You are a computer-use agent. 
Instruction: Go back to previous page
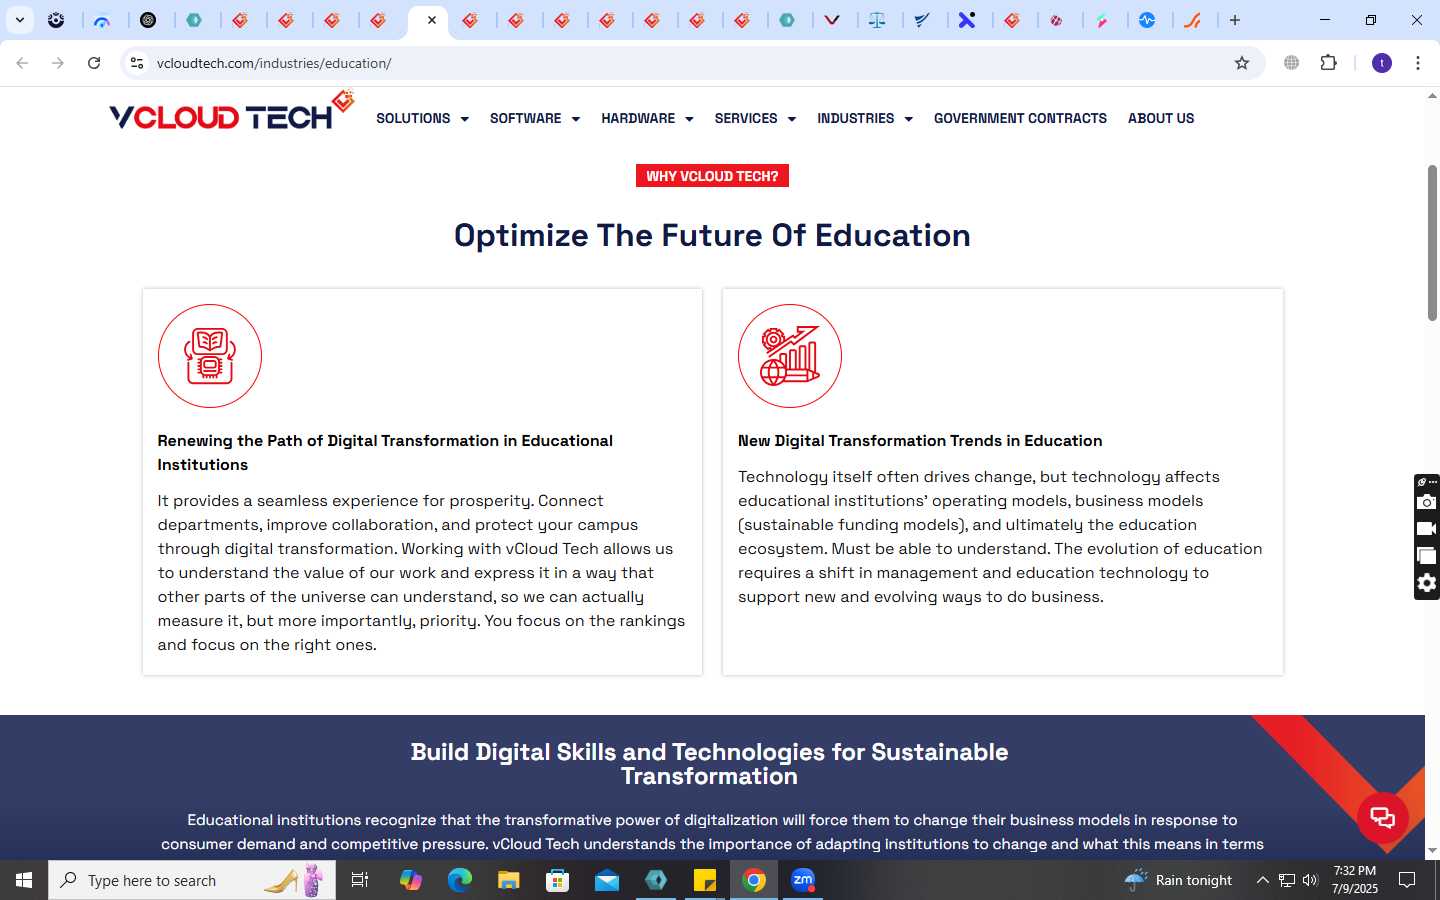click(22, 63)
